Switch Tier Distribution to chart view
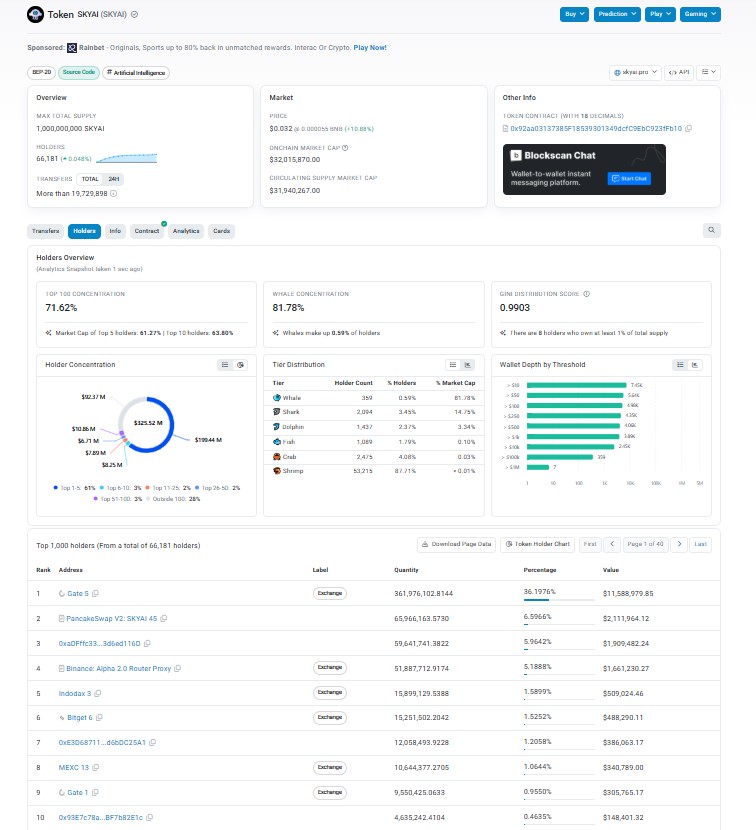 point(467,365)
